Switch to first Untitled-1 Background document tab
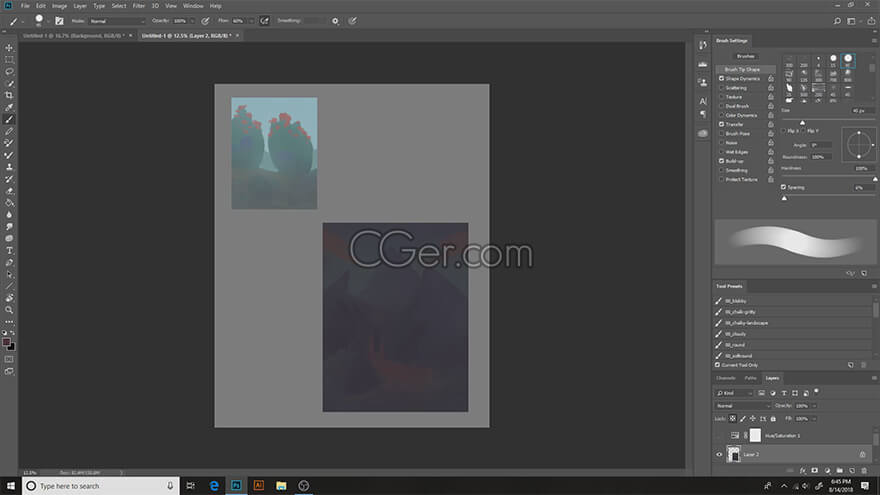This screenshot has width=880, height=495. click(x=73, y=35)
